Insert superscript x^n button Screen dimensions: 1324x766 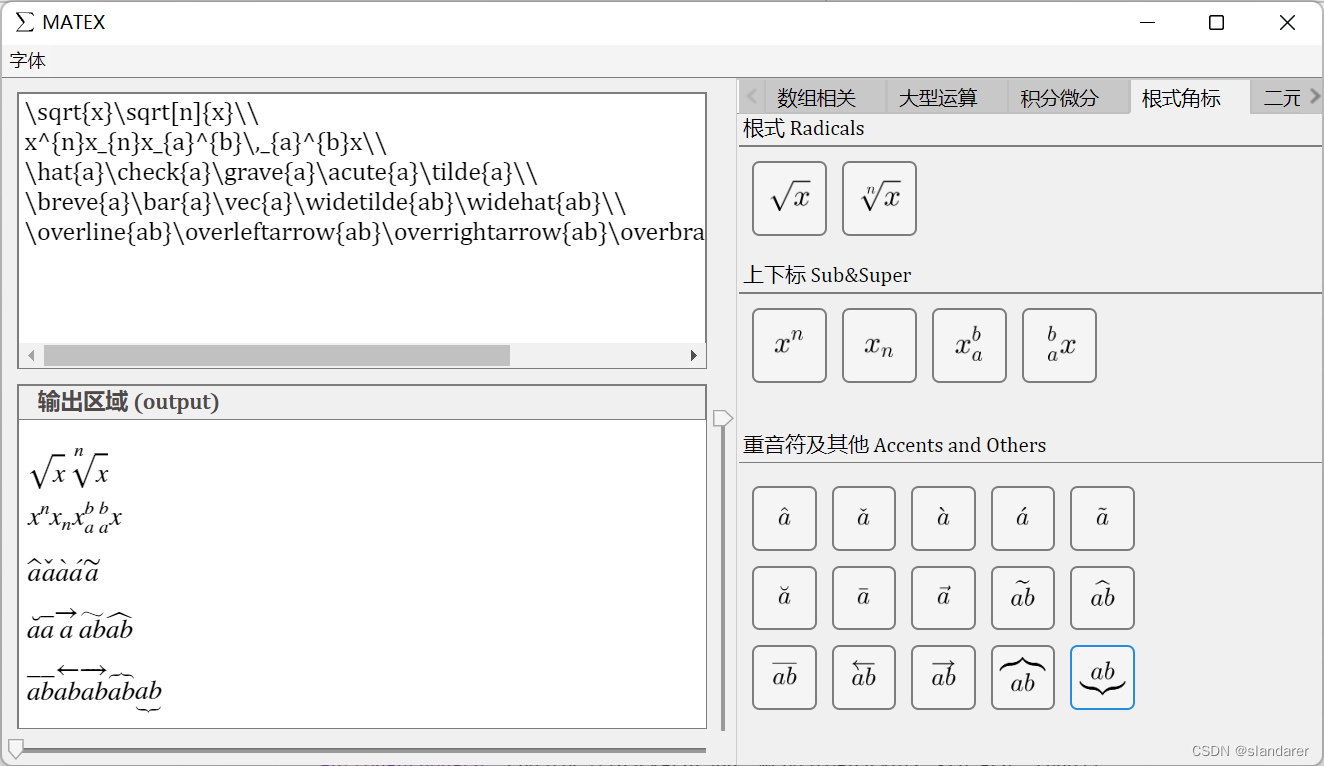[x=789, y=345]
